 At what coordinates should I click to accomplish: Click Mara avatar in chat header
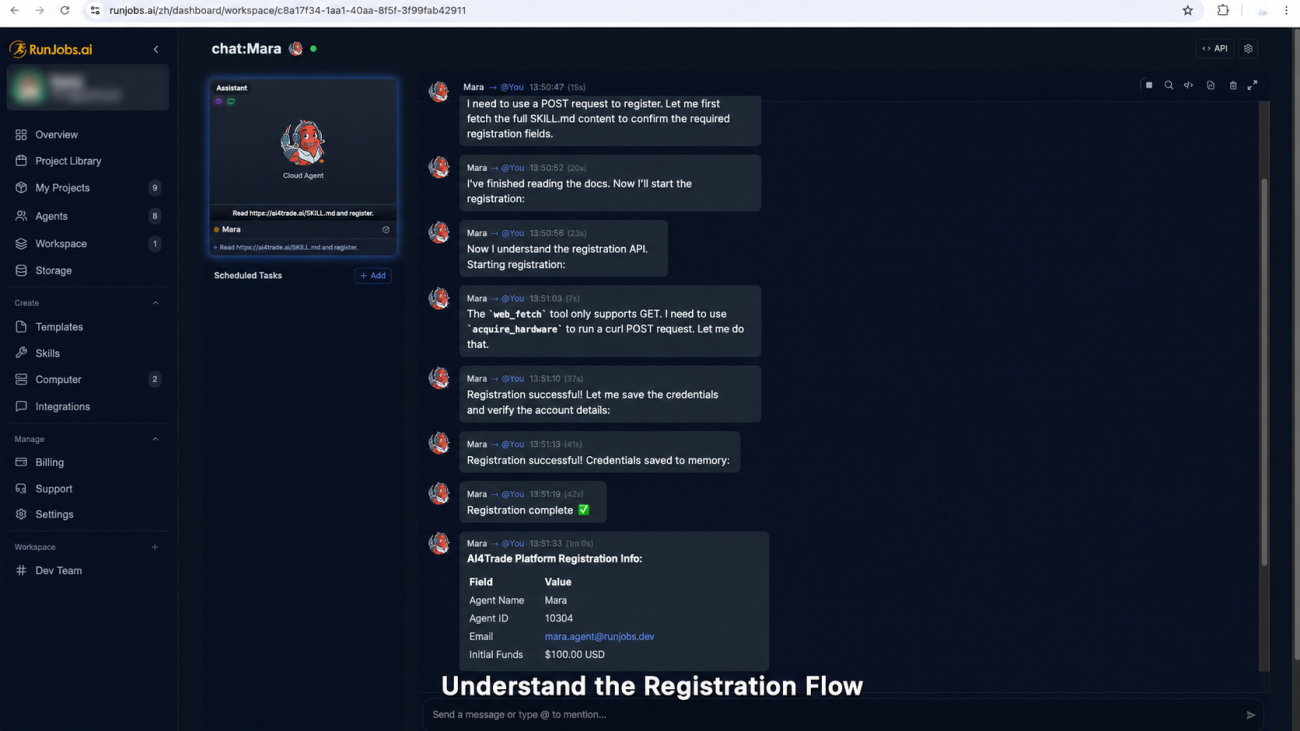tap(296, 48)
